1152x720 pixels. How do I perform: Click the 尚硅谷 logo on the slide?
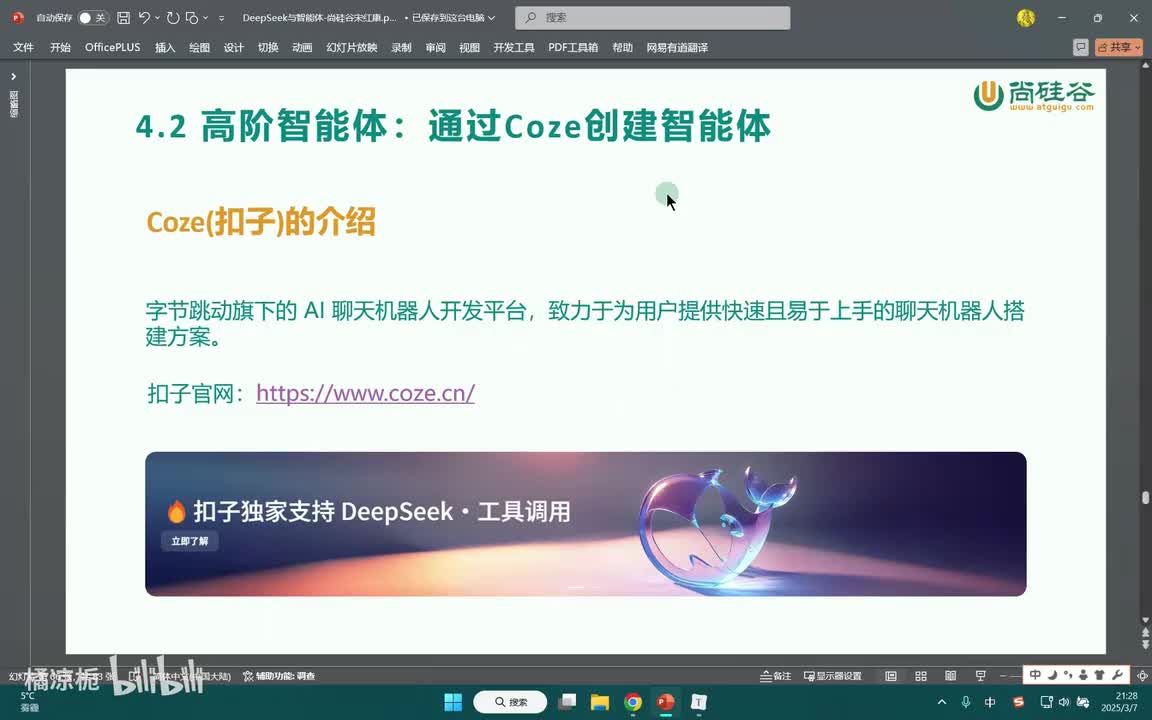point(1034,96)
